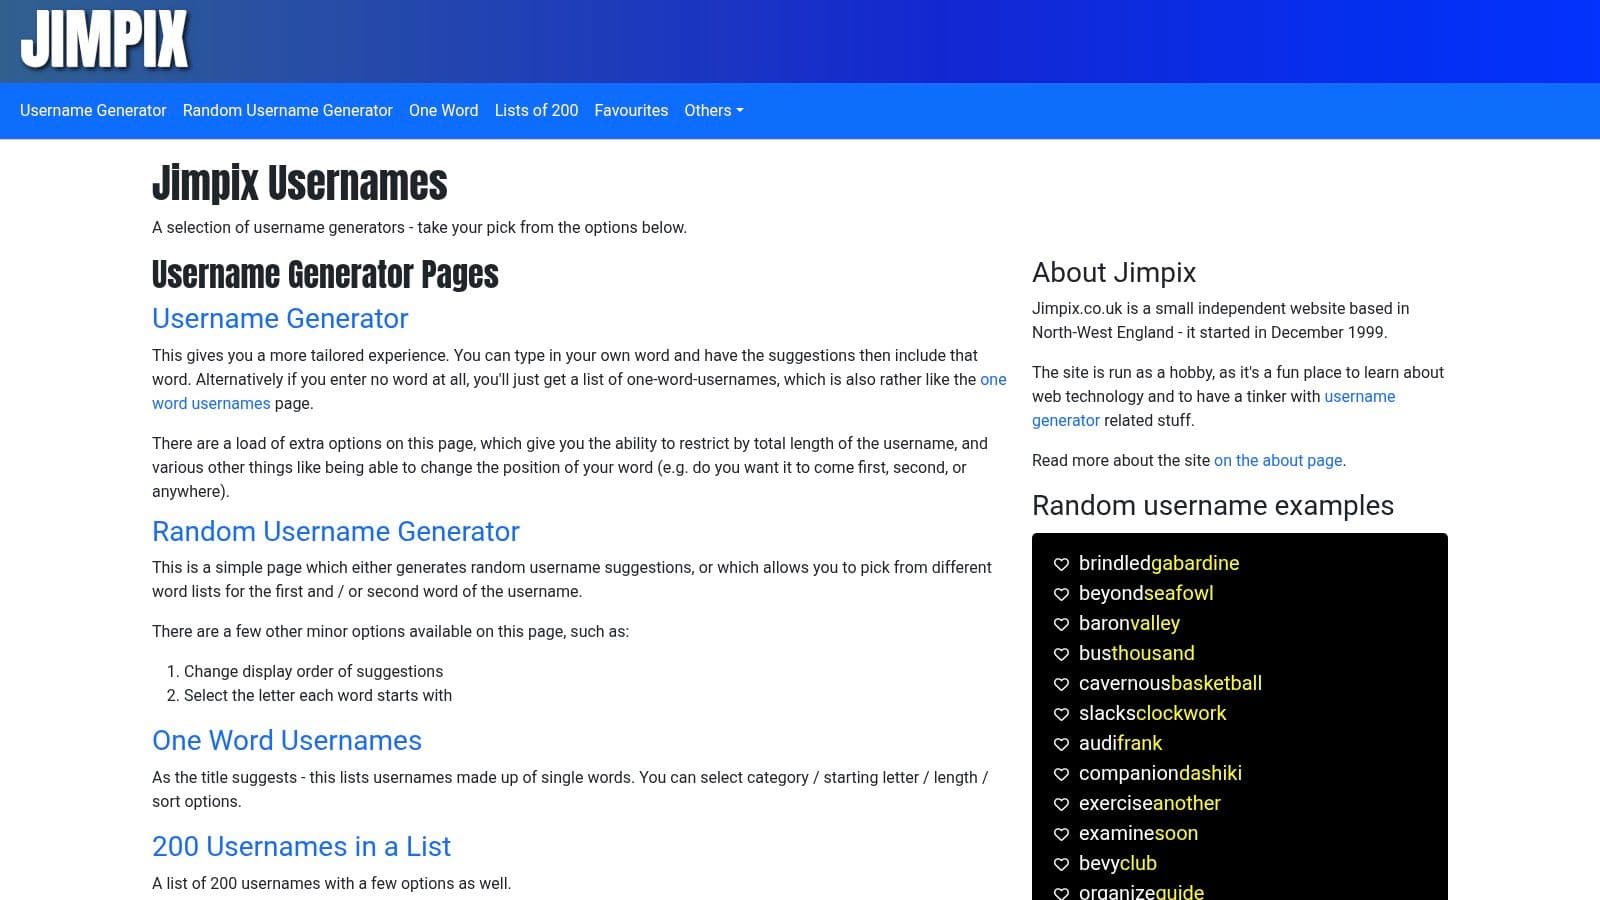Image resolution: width=1600 pixels, height=900 pixels.
Task: Go to One Word nav item
Action: point(444,110)
